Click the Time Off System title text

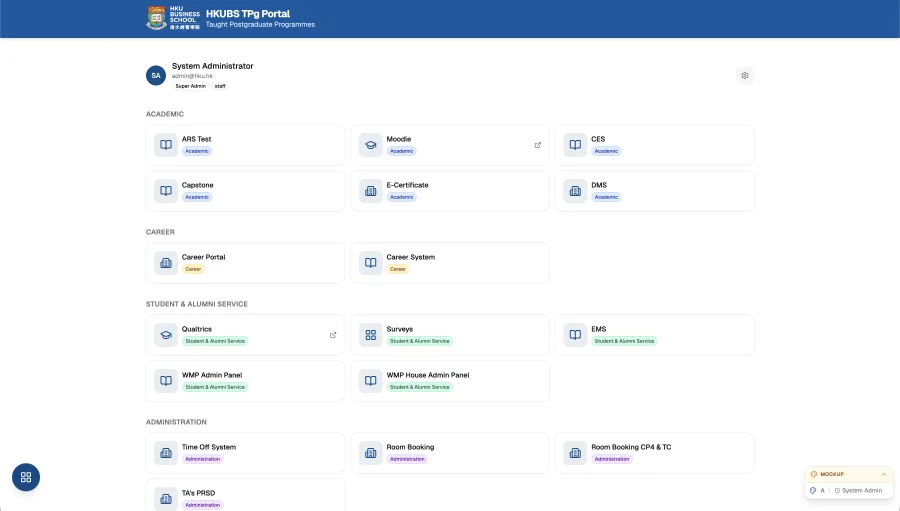pos(209,447)
